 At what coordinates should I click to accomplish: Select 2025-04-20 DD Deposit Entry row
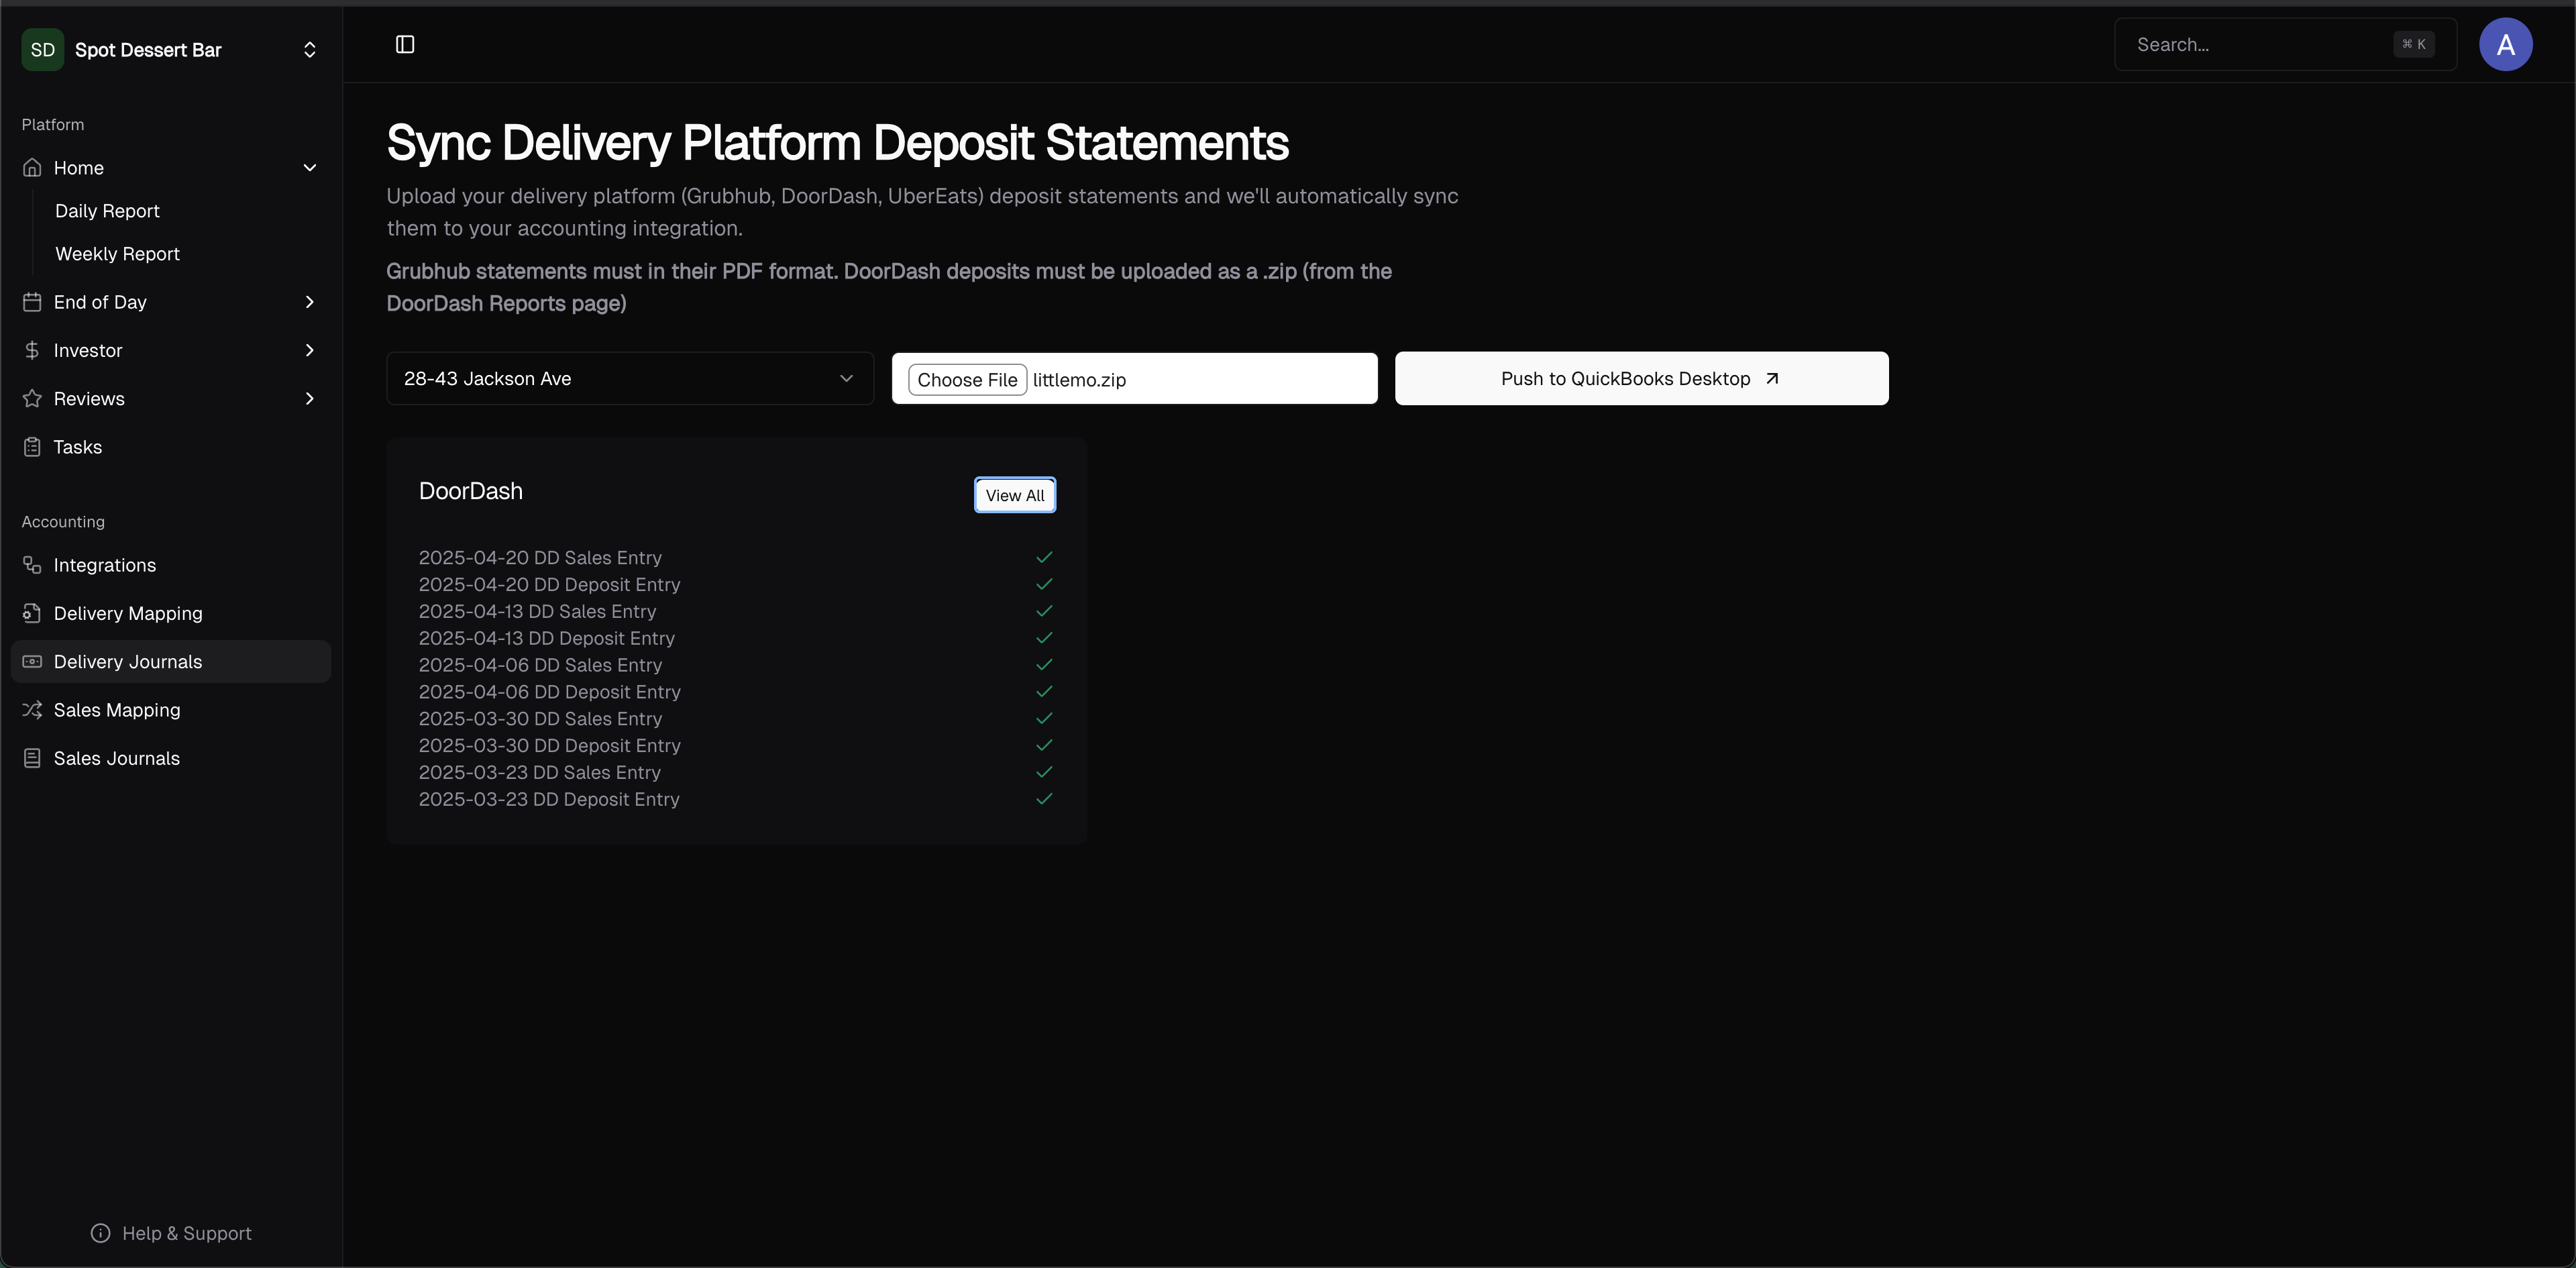[x=736, y=584]
